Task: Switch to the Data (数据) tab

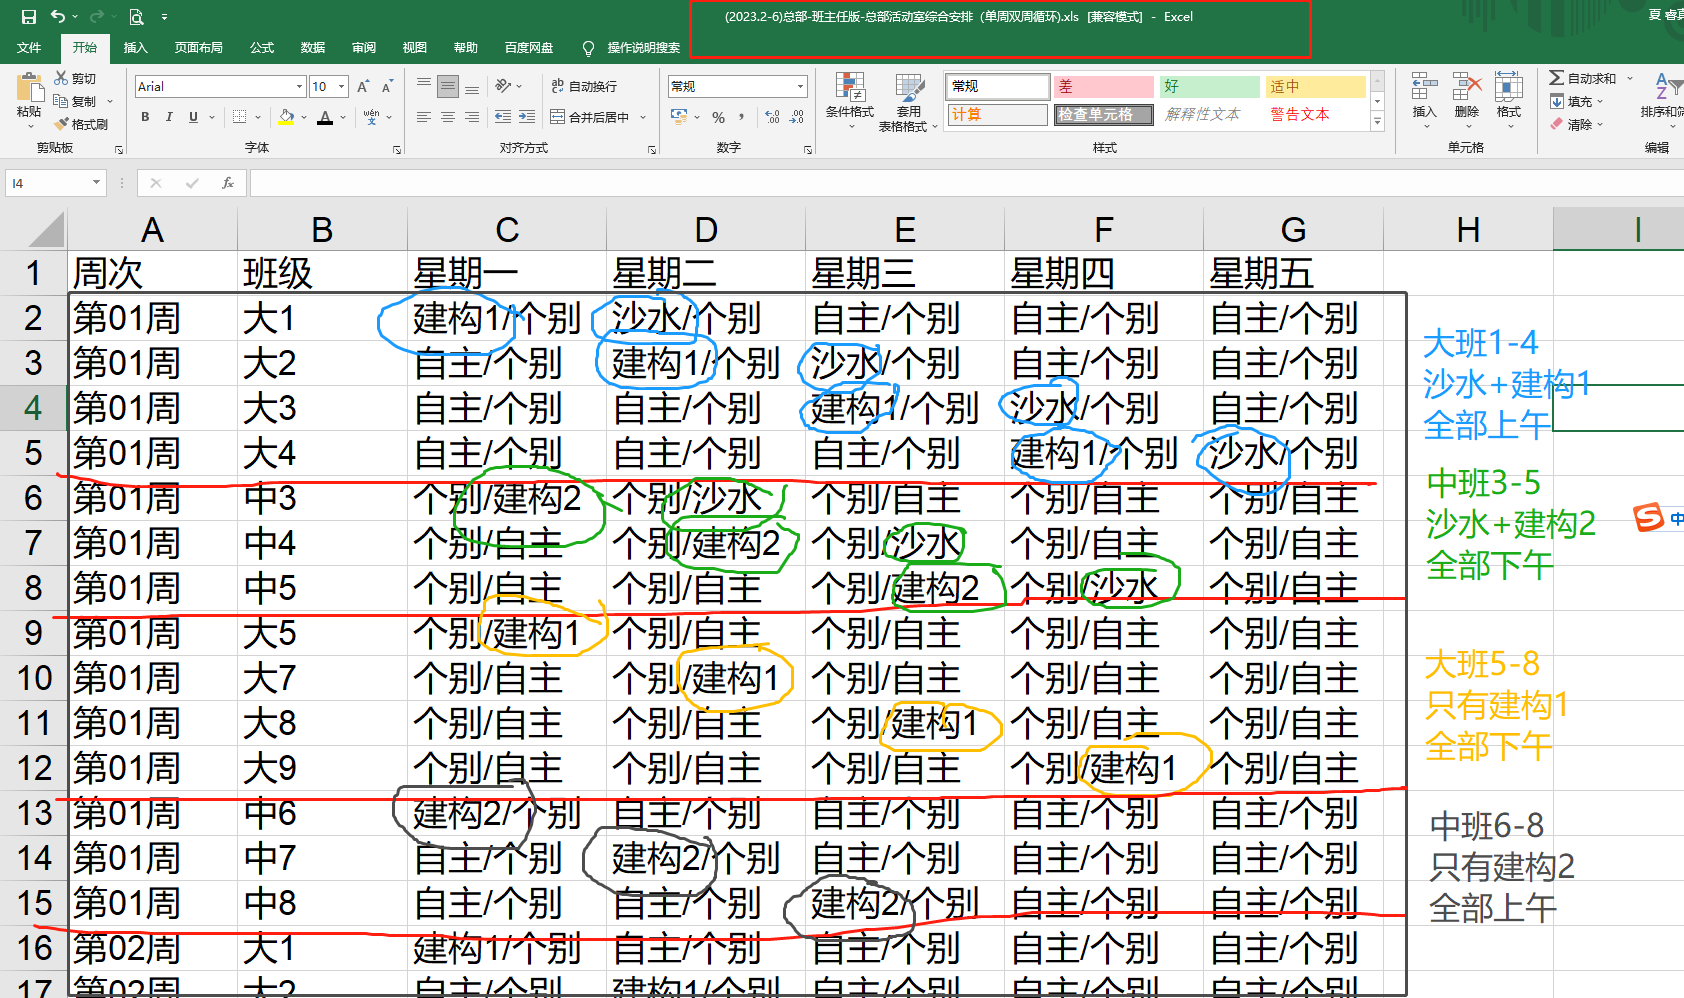Action: (313, 47)
